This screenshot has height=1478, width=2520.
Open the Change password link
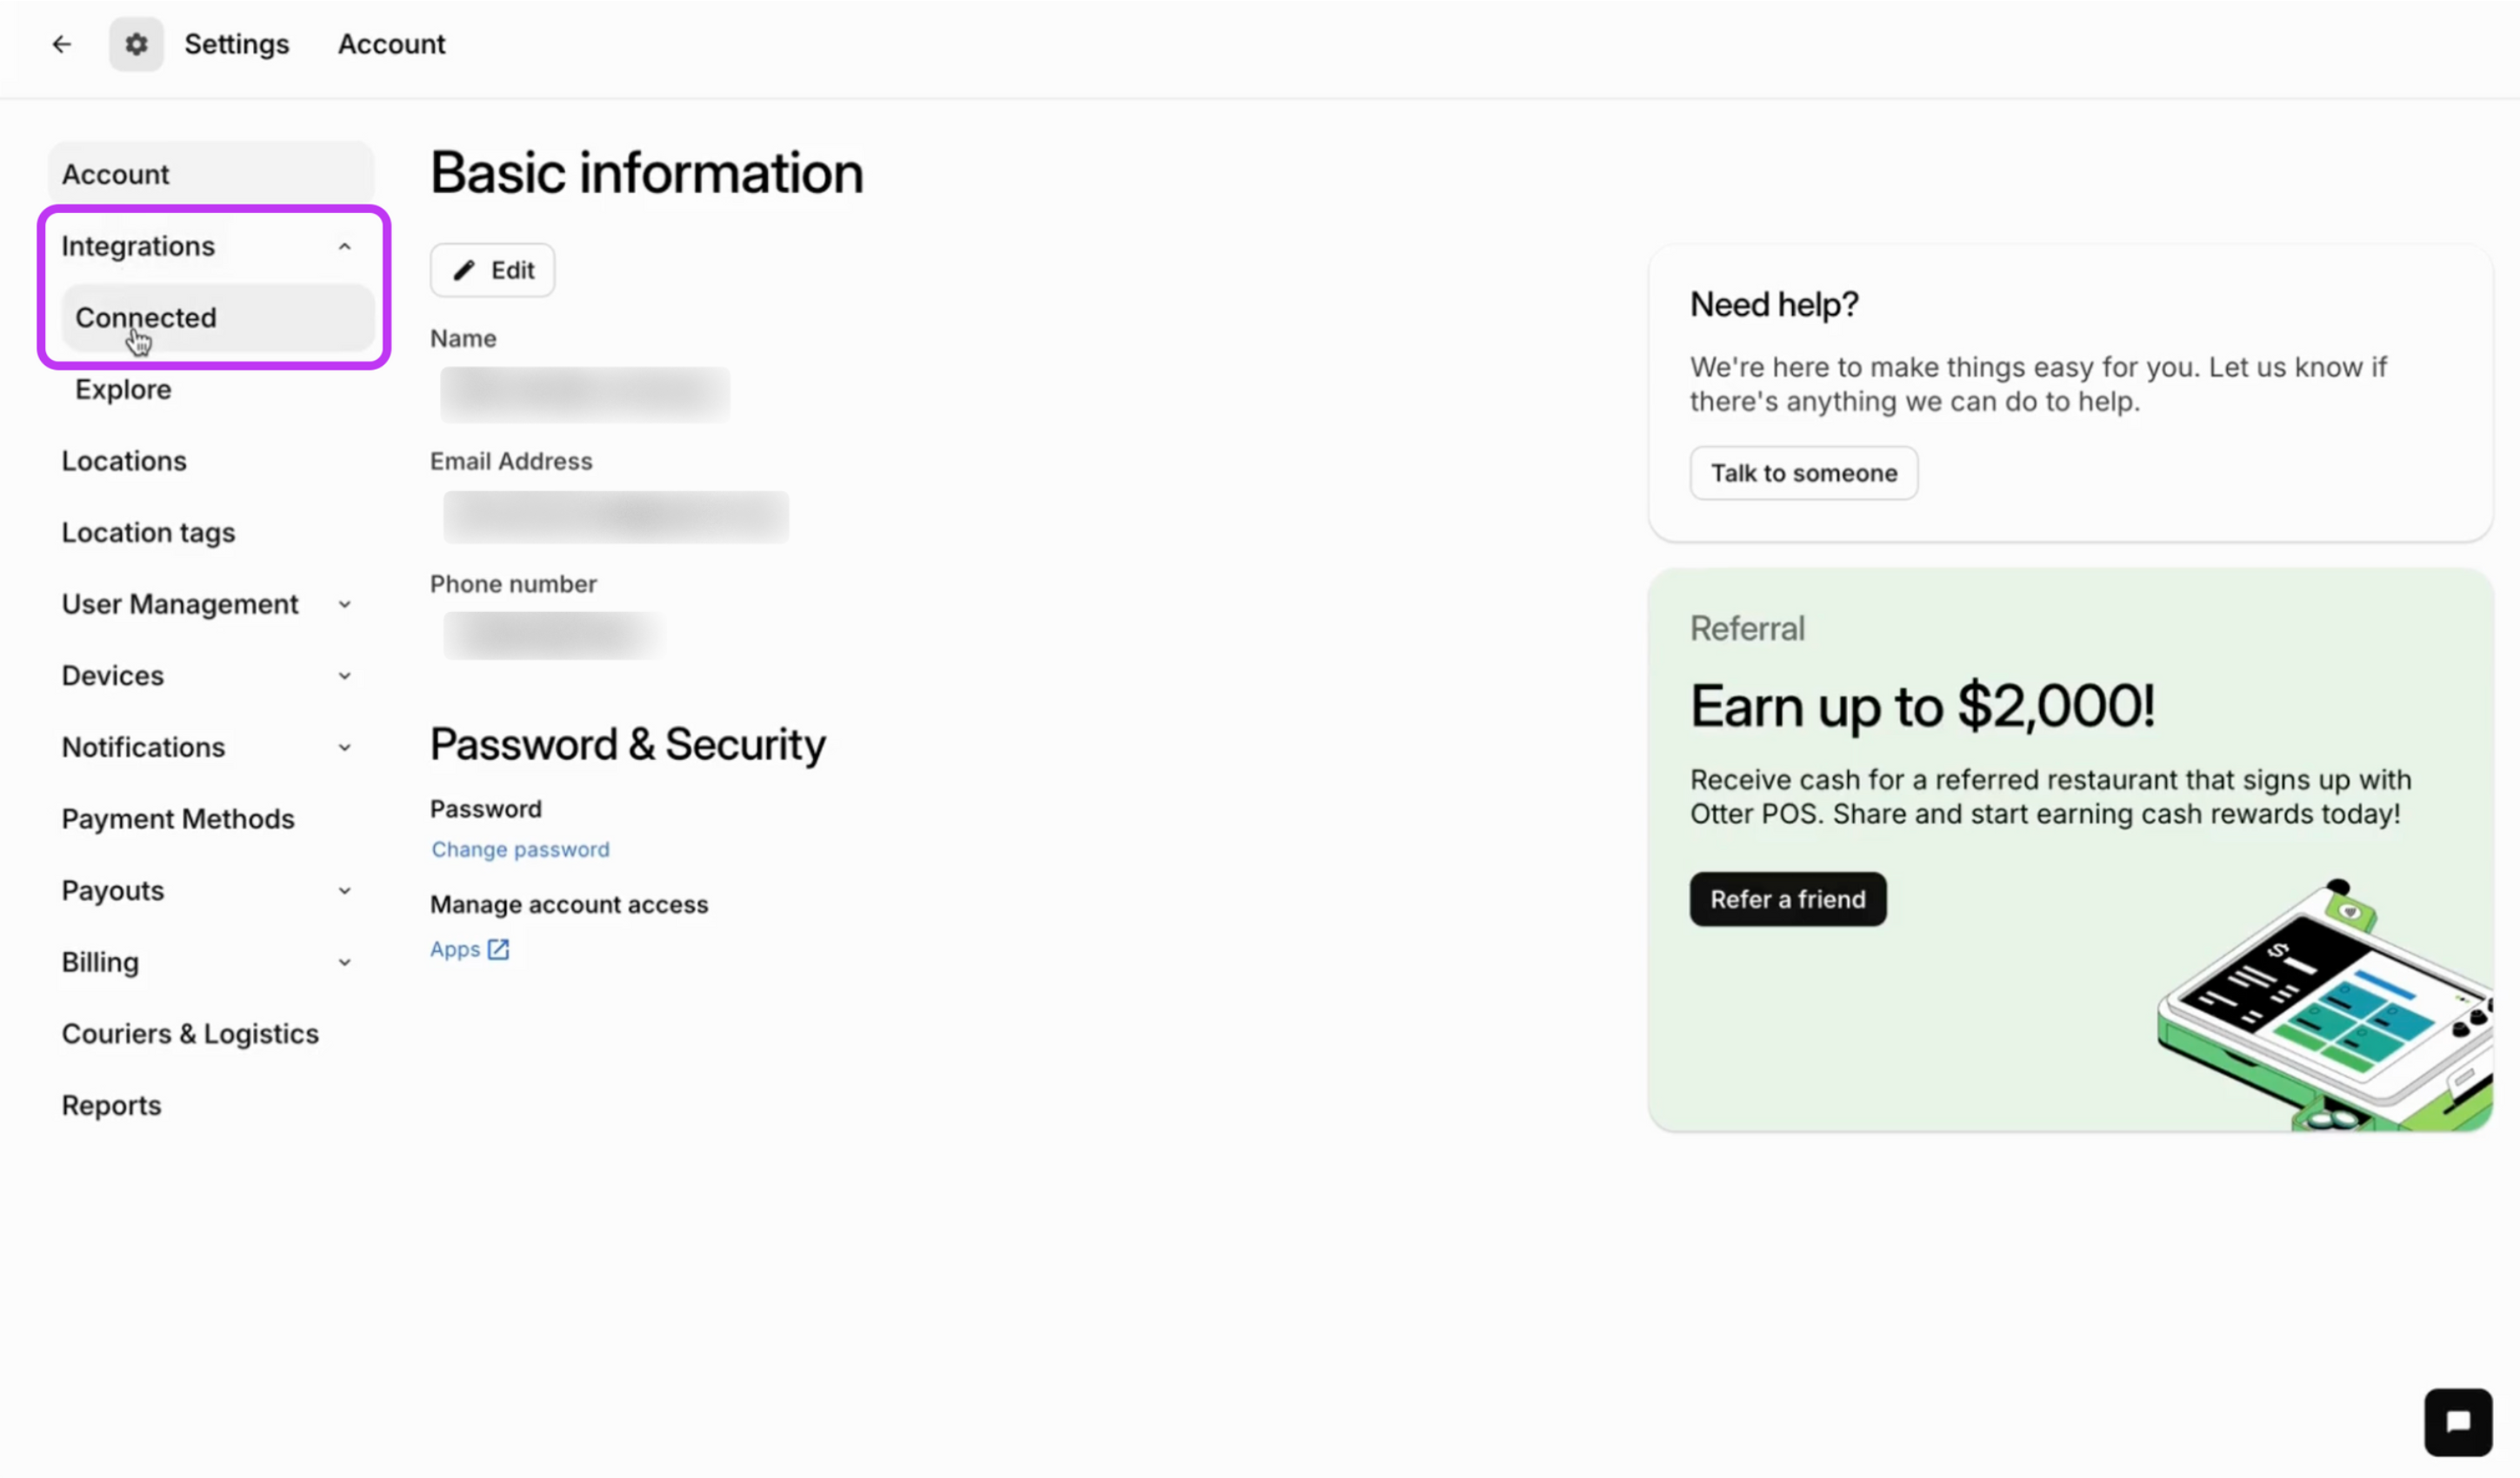(520, 849)
